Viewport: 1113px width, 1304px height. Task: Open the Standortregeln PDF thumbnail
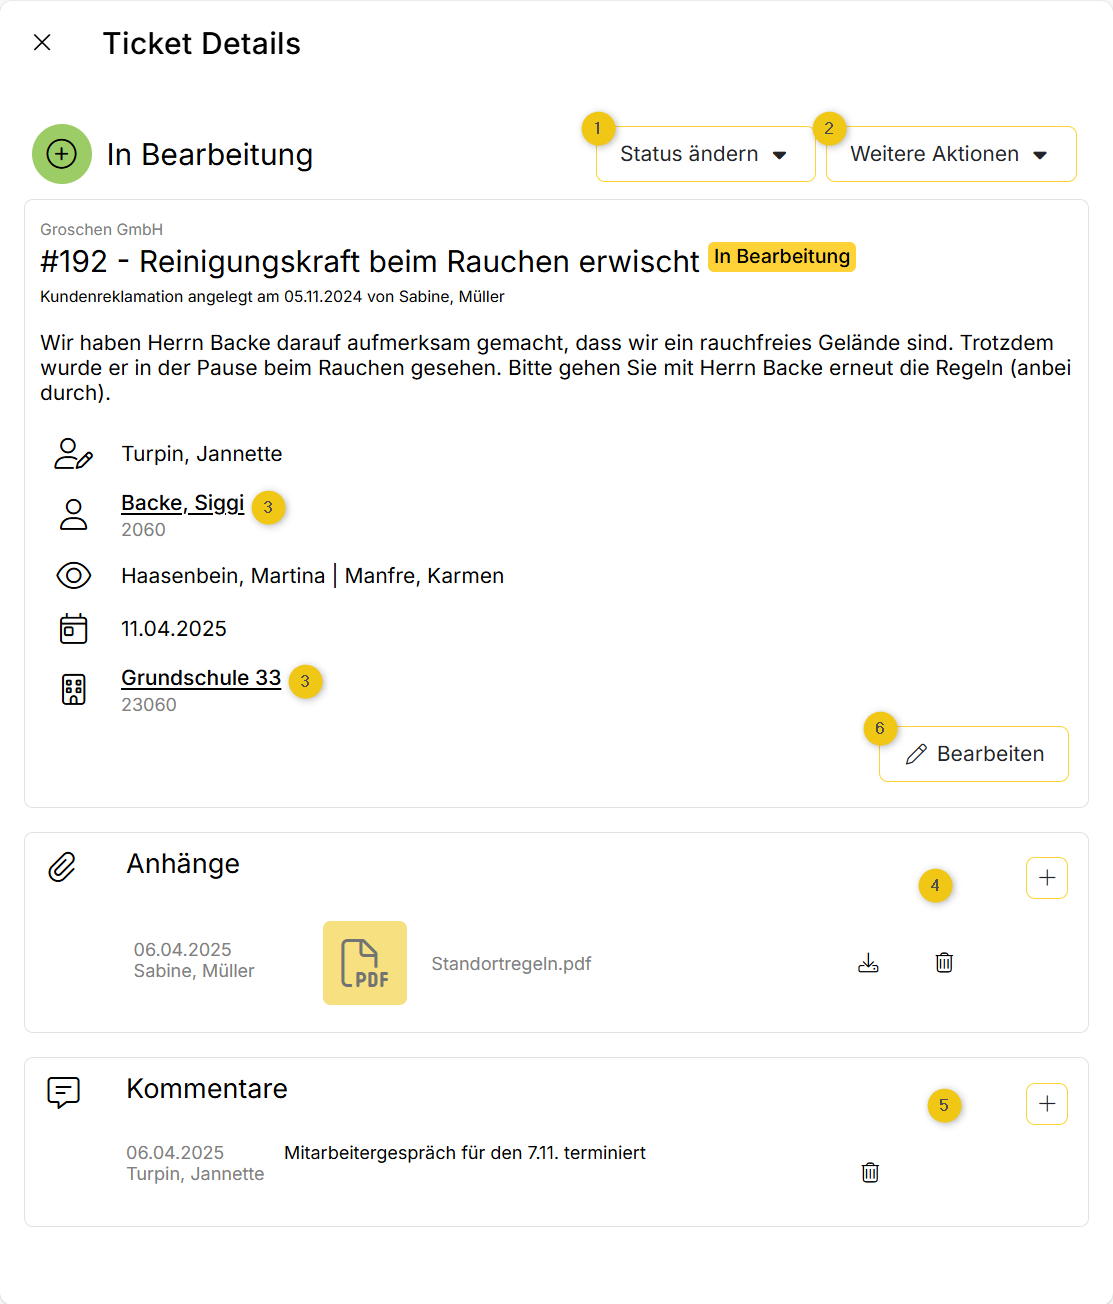[x=365, y=963]
